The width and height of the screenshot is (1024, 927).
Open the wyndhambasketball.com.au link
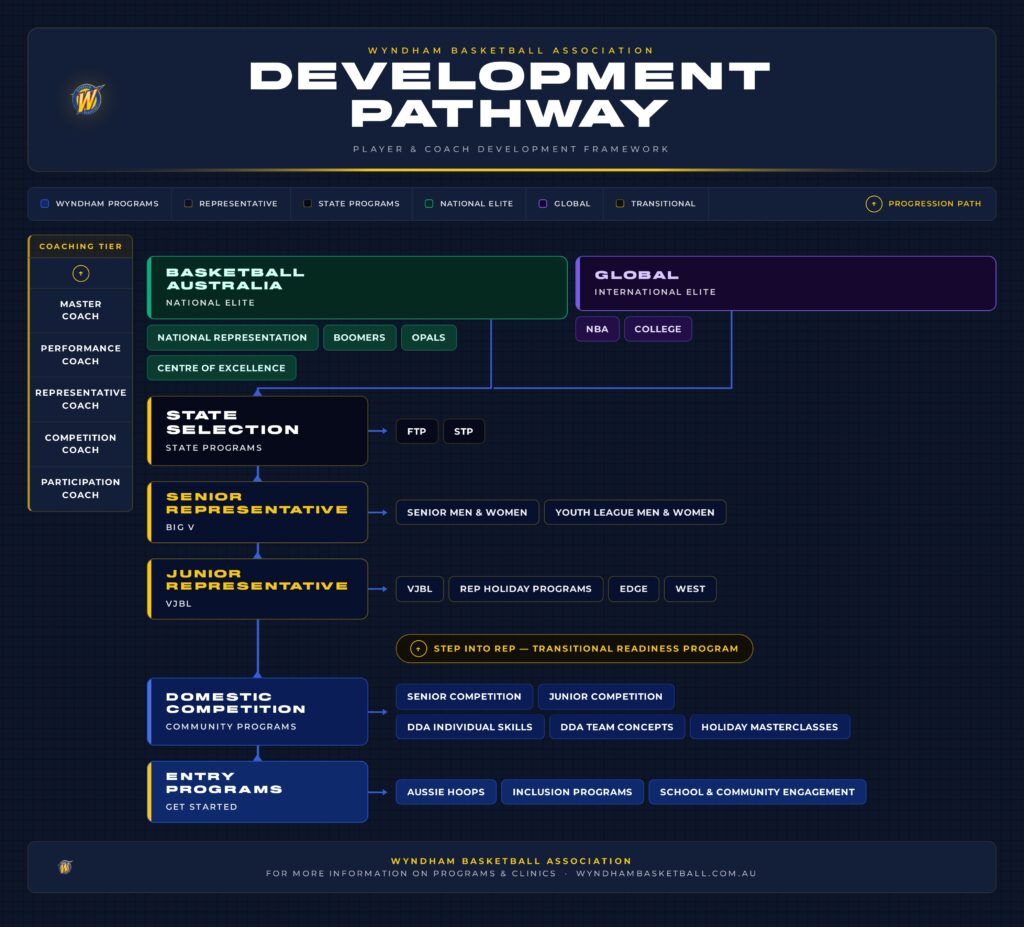coord(666,873)
